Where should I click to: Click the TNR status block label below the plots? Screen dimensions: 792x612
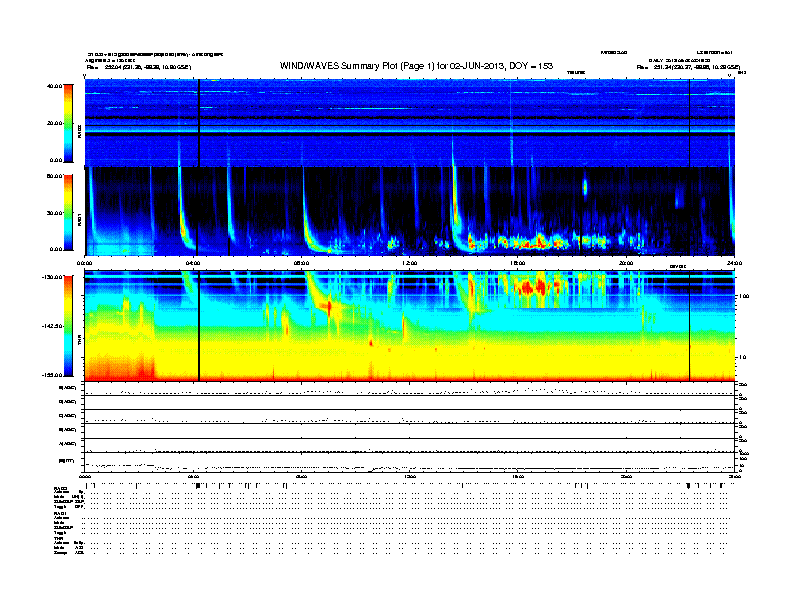58,538
